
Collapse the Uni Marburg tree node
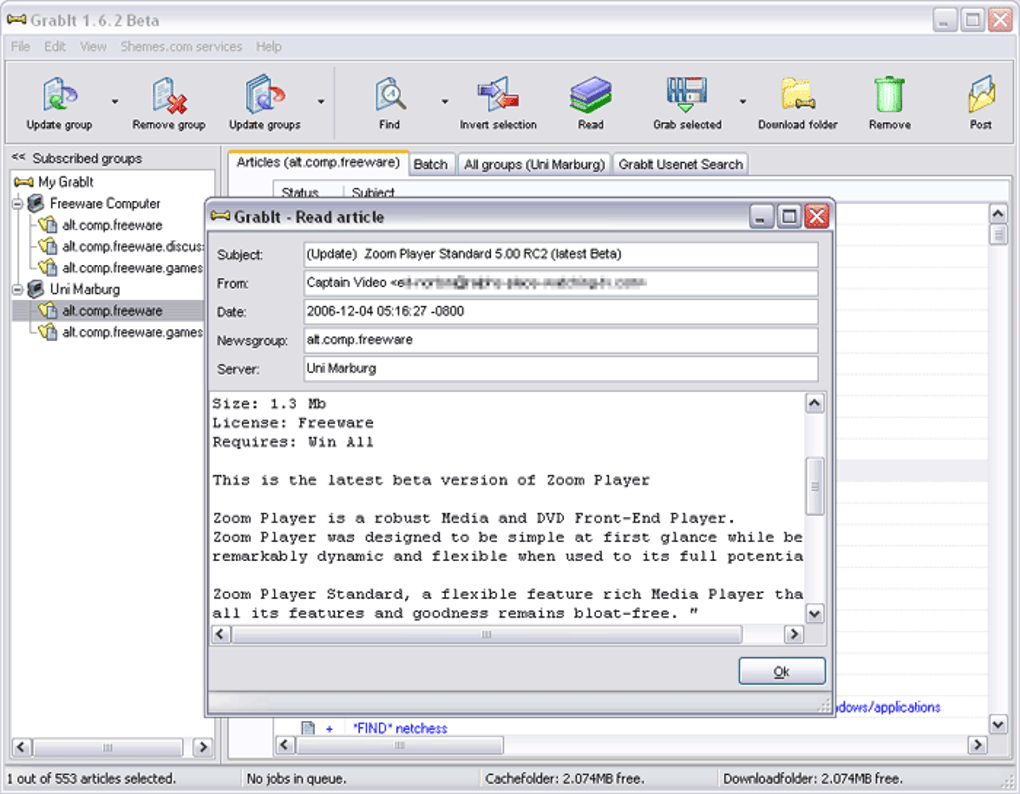coord(18,290)
